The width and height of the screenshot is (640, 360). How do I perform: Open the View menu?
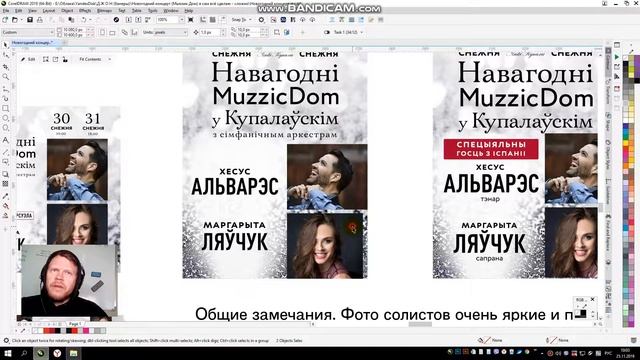pyautogui.click(x=32, y=11)
